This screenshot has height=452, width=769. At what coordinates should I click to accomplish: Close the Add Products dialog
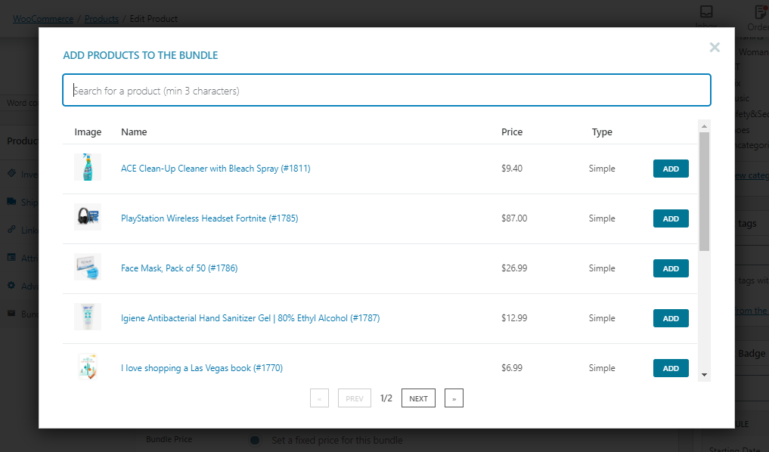click(x=715, y=48)
